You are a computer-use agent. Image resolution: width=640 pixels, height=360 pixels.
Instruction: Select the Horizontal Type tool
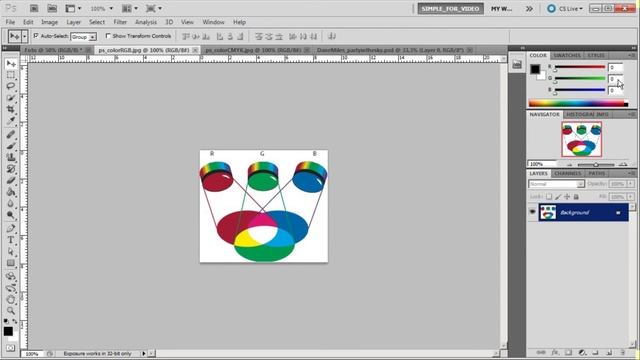click(11, 240)
